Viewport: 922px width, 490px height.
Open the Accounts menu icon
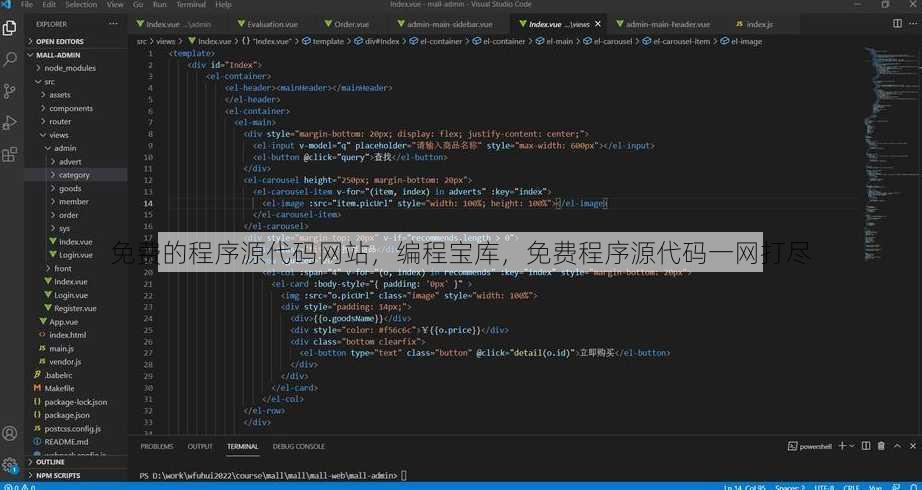[10, 434]
